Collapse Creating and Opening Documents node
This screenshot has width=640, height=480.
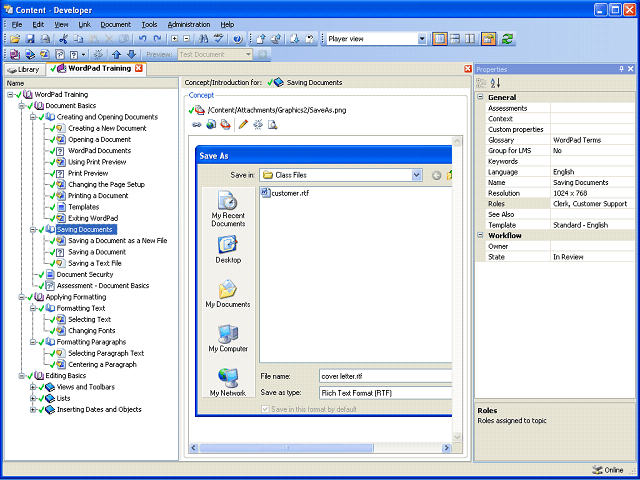coord(33,117)
